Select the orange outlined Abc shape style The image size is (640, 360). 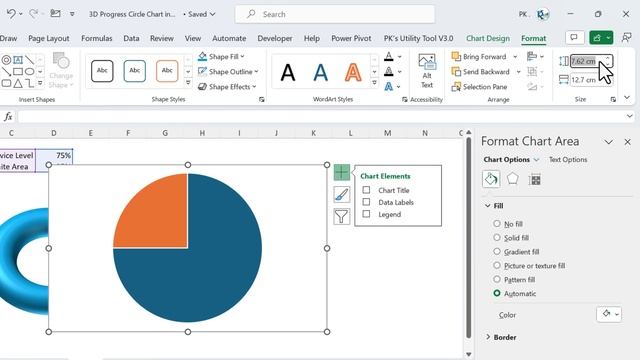(167, 71)
